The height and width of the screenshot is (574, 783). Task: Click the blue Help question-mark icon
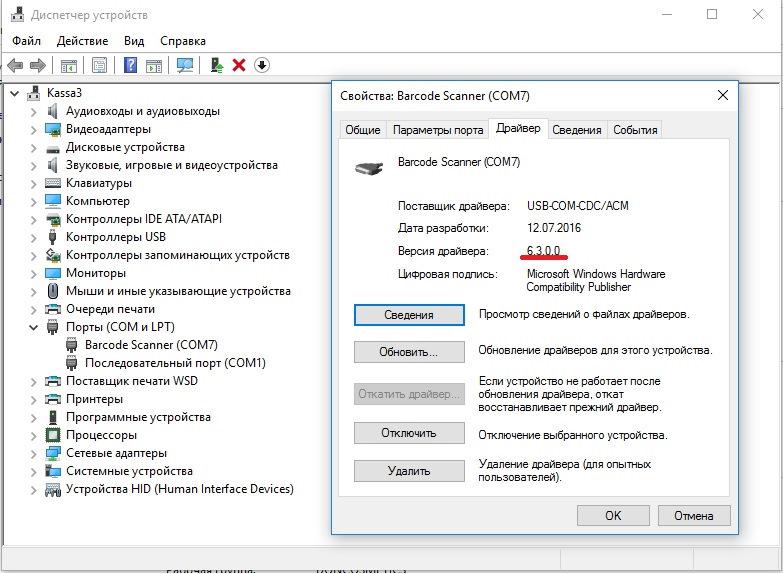click(x=130, y=65)
